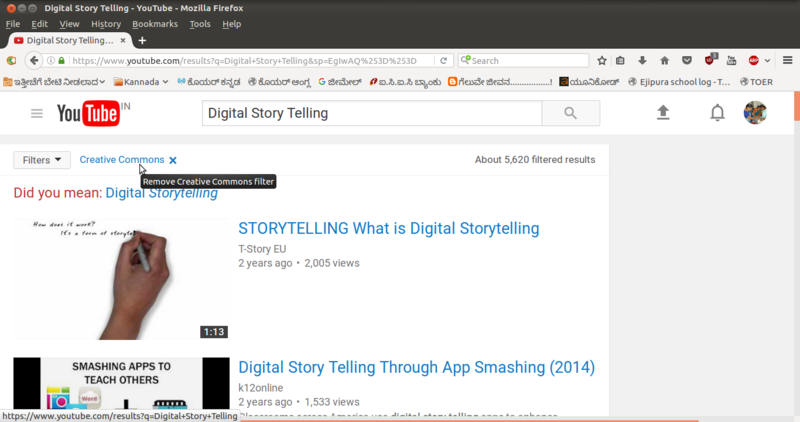Open the Filters dropdown
This screenshot has width=800, height=422.
pos(42,160)
